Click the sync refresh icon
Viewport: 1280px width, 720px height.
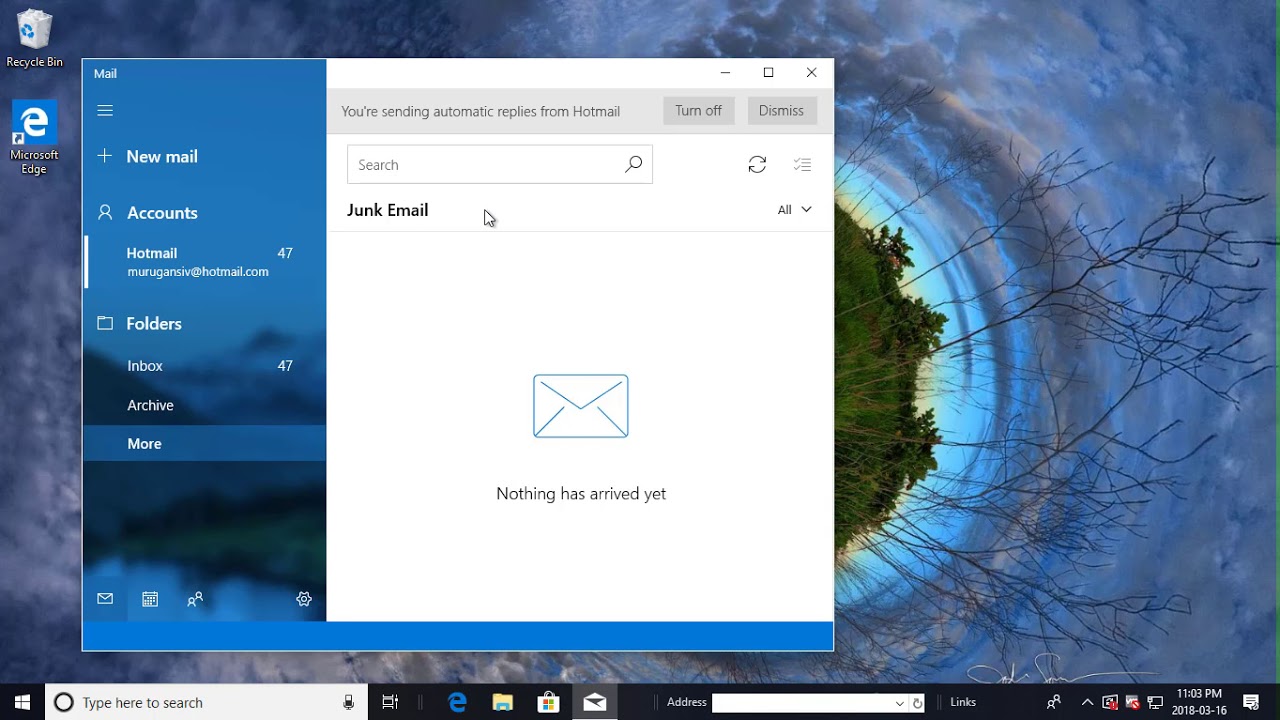(757, 165)
